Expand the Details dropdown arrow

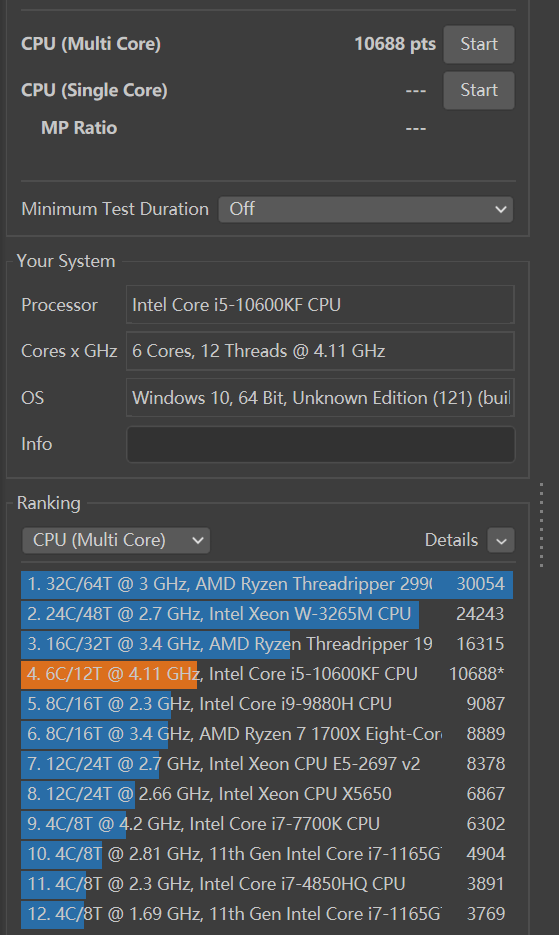[501, 540]
